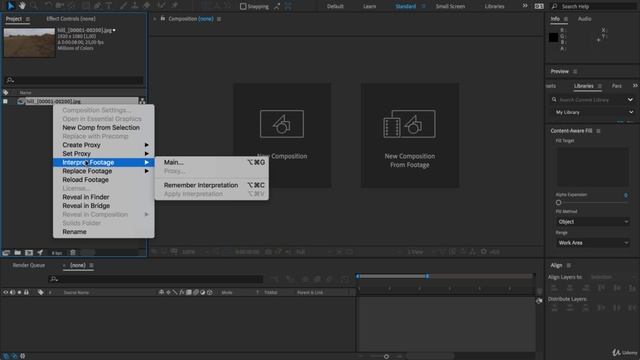This screenshot has width=640, height=360.
Task: Toggle the timeline video eye column switch
Action: [6, 292]
